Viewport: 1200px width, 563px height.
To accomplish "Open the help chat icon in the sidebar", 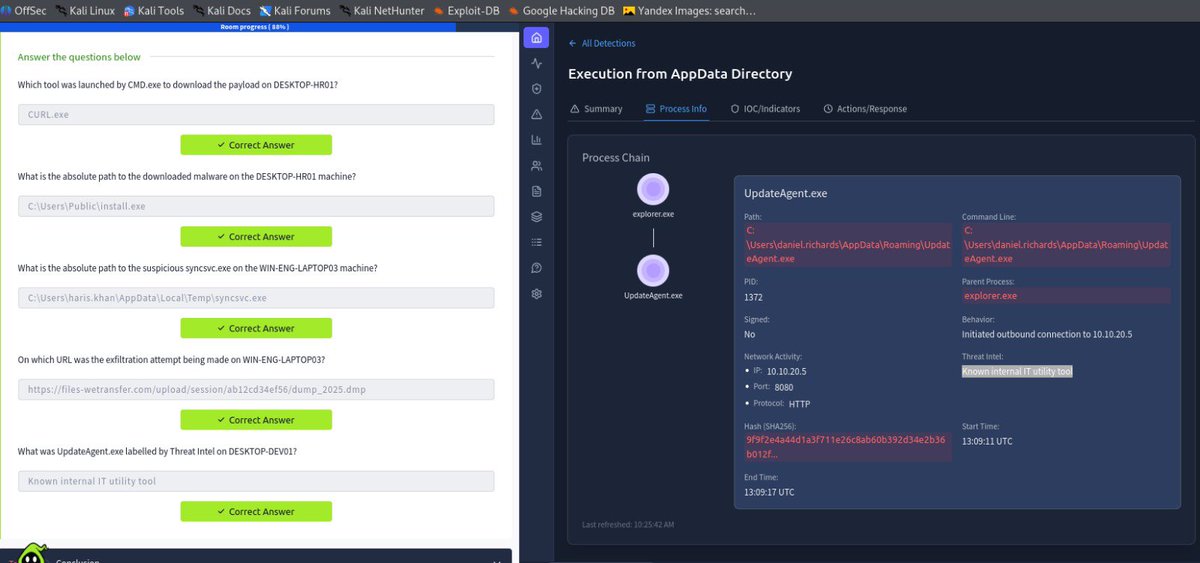I will point(537,268).
